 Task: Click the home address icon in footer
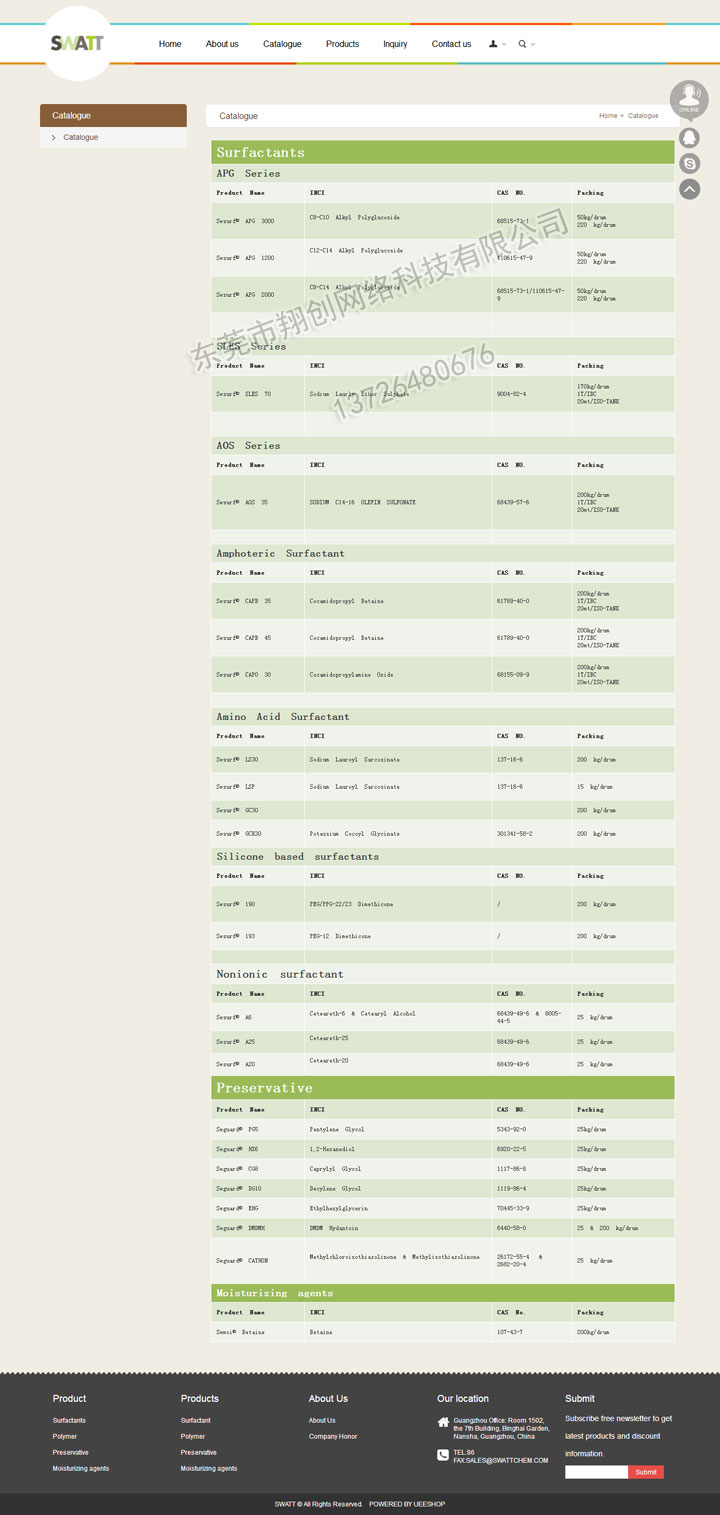[443, 1422]
